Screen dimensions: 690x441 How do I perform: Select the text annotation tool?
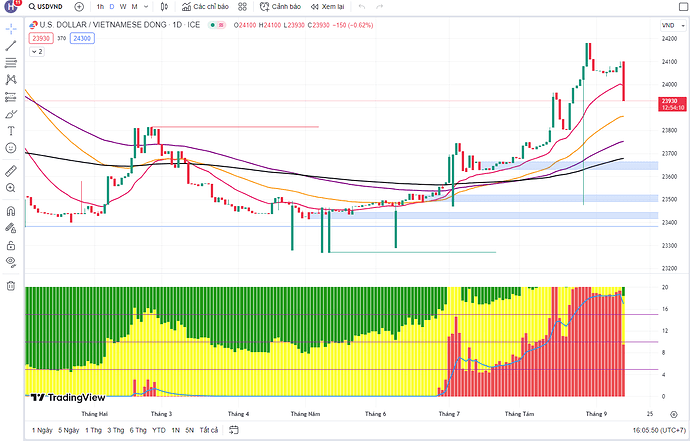[x=11, y=131]
